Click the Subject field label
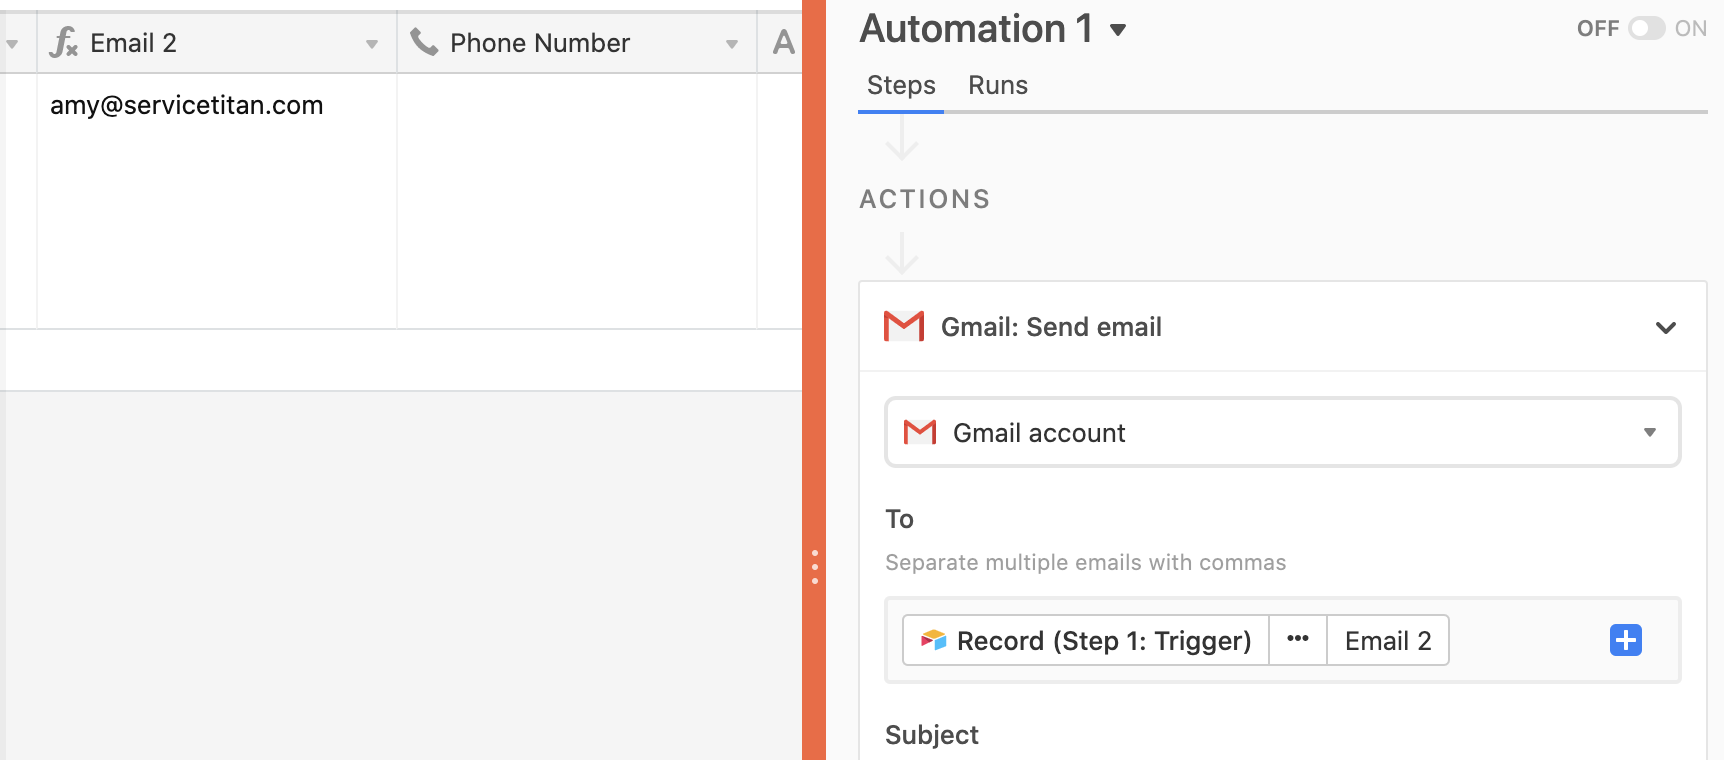 (x=931, y=735)
